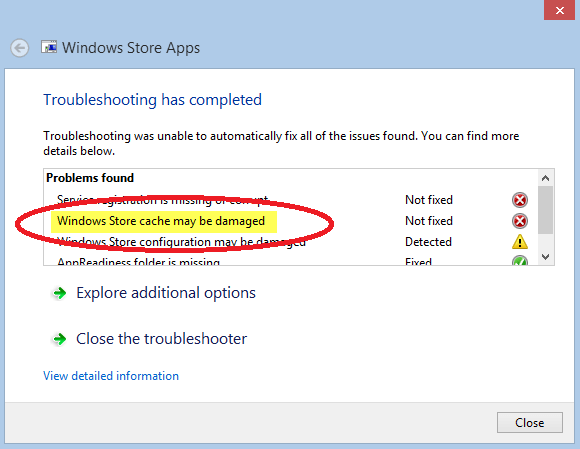Go back using the round arrow button
Image resolution: width=580 pixels, height=449 pixels.
[20, 48]
